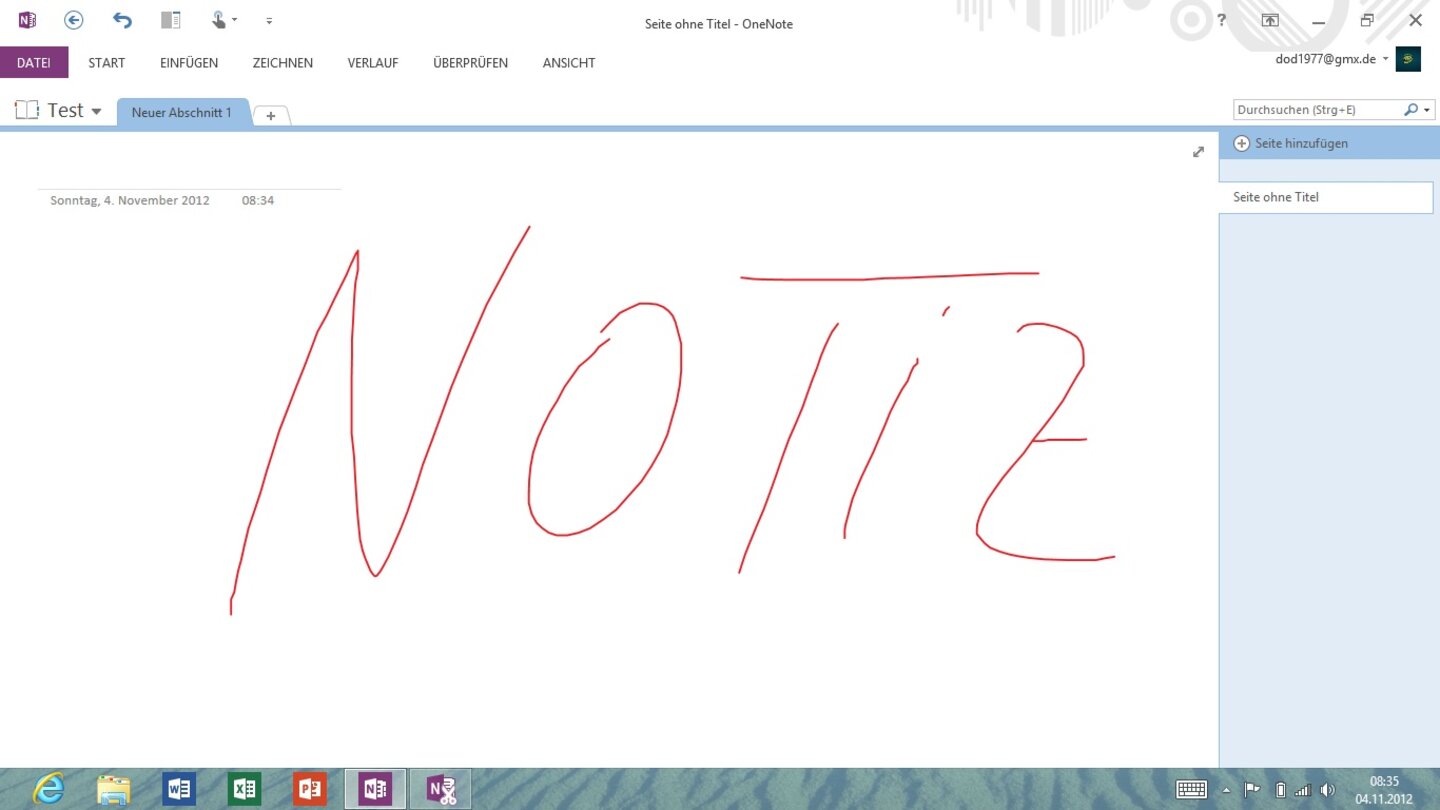Select the Neuer Abschnitt 1 section tab
The width and height of the screenshot is (1440, 810).
pyautogui.click(x=182, y=112)
